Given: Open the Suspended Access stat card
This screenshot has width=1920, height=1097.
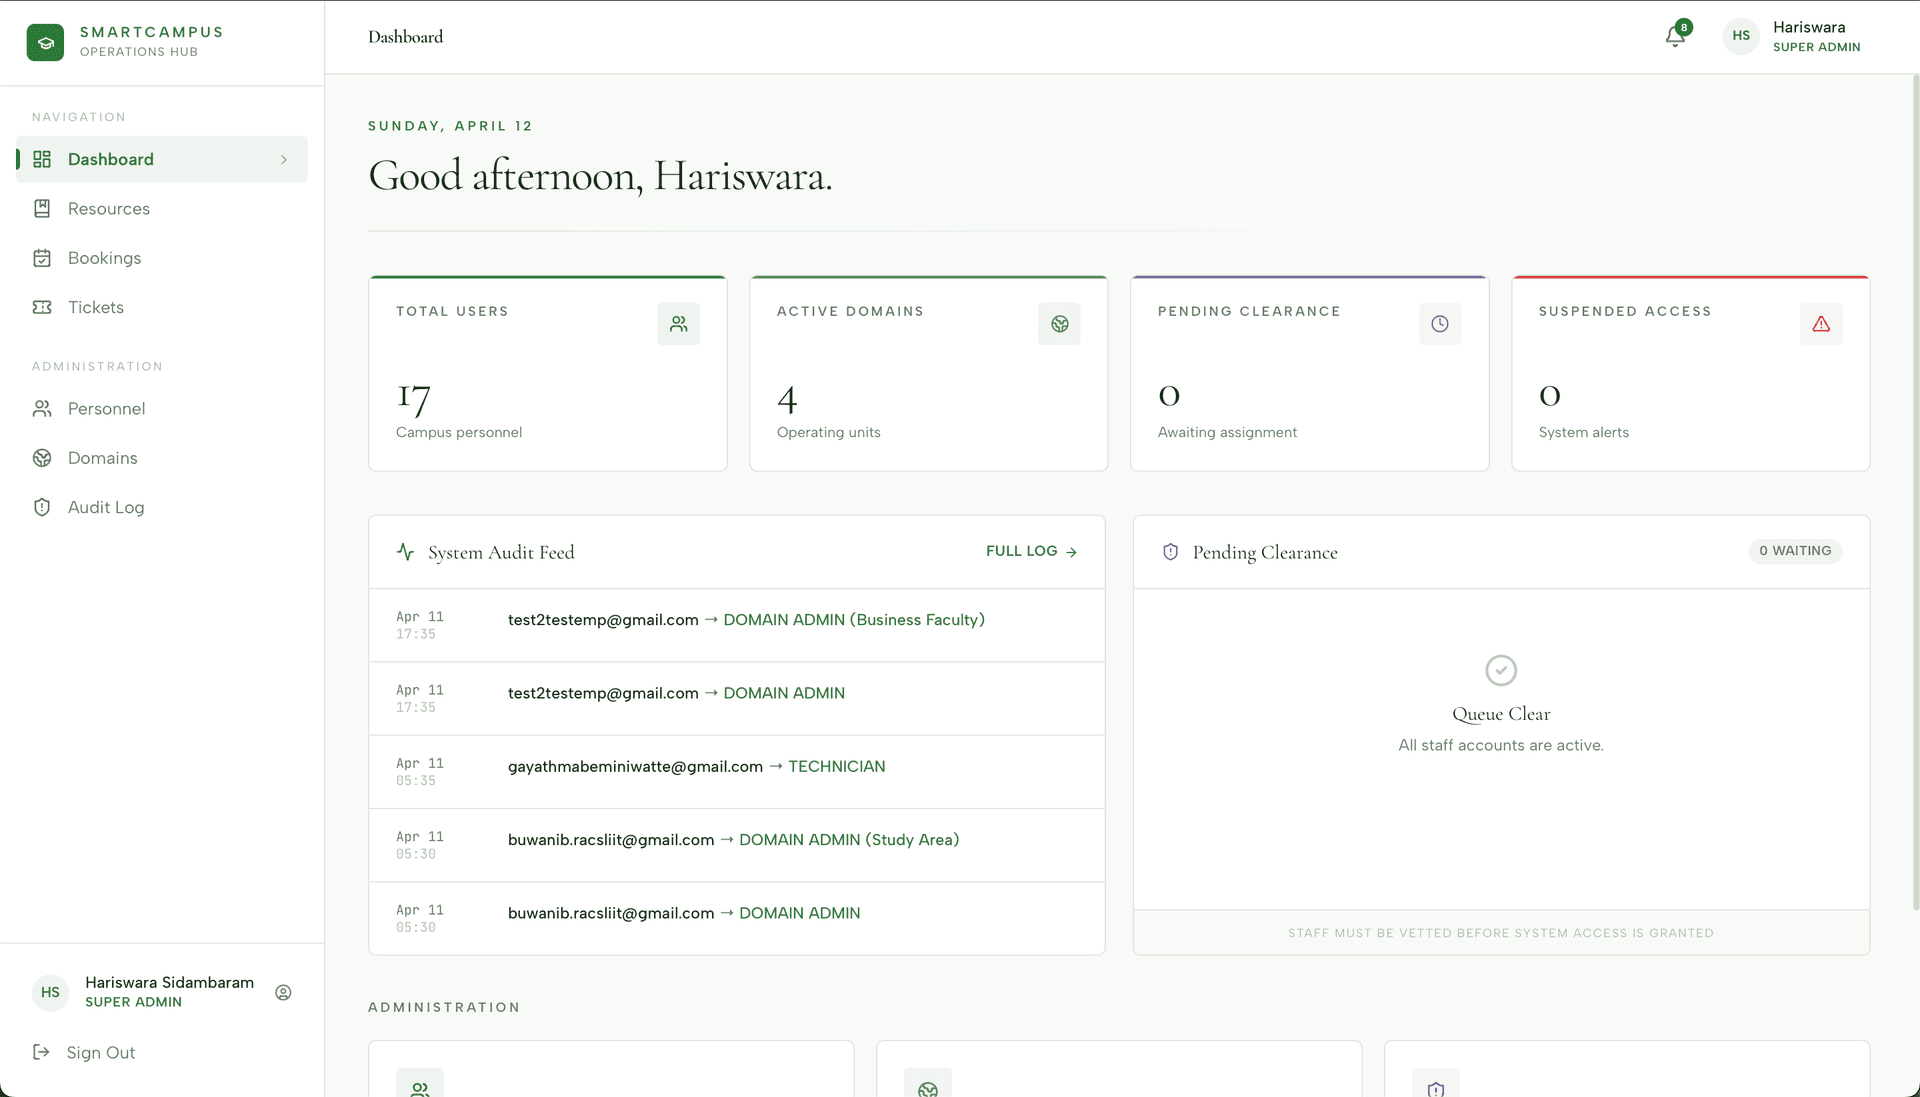Looking at the screenshot, I should (x=1691, y=373).
